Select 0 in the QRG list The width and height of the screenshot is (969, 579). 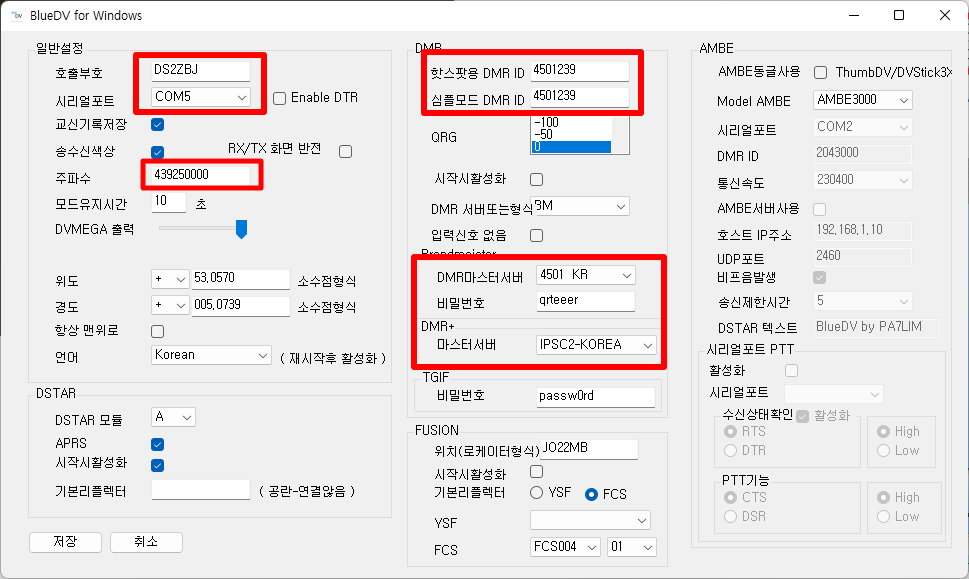click(x=572, y=147)
